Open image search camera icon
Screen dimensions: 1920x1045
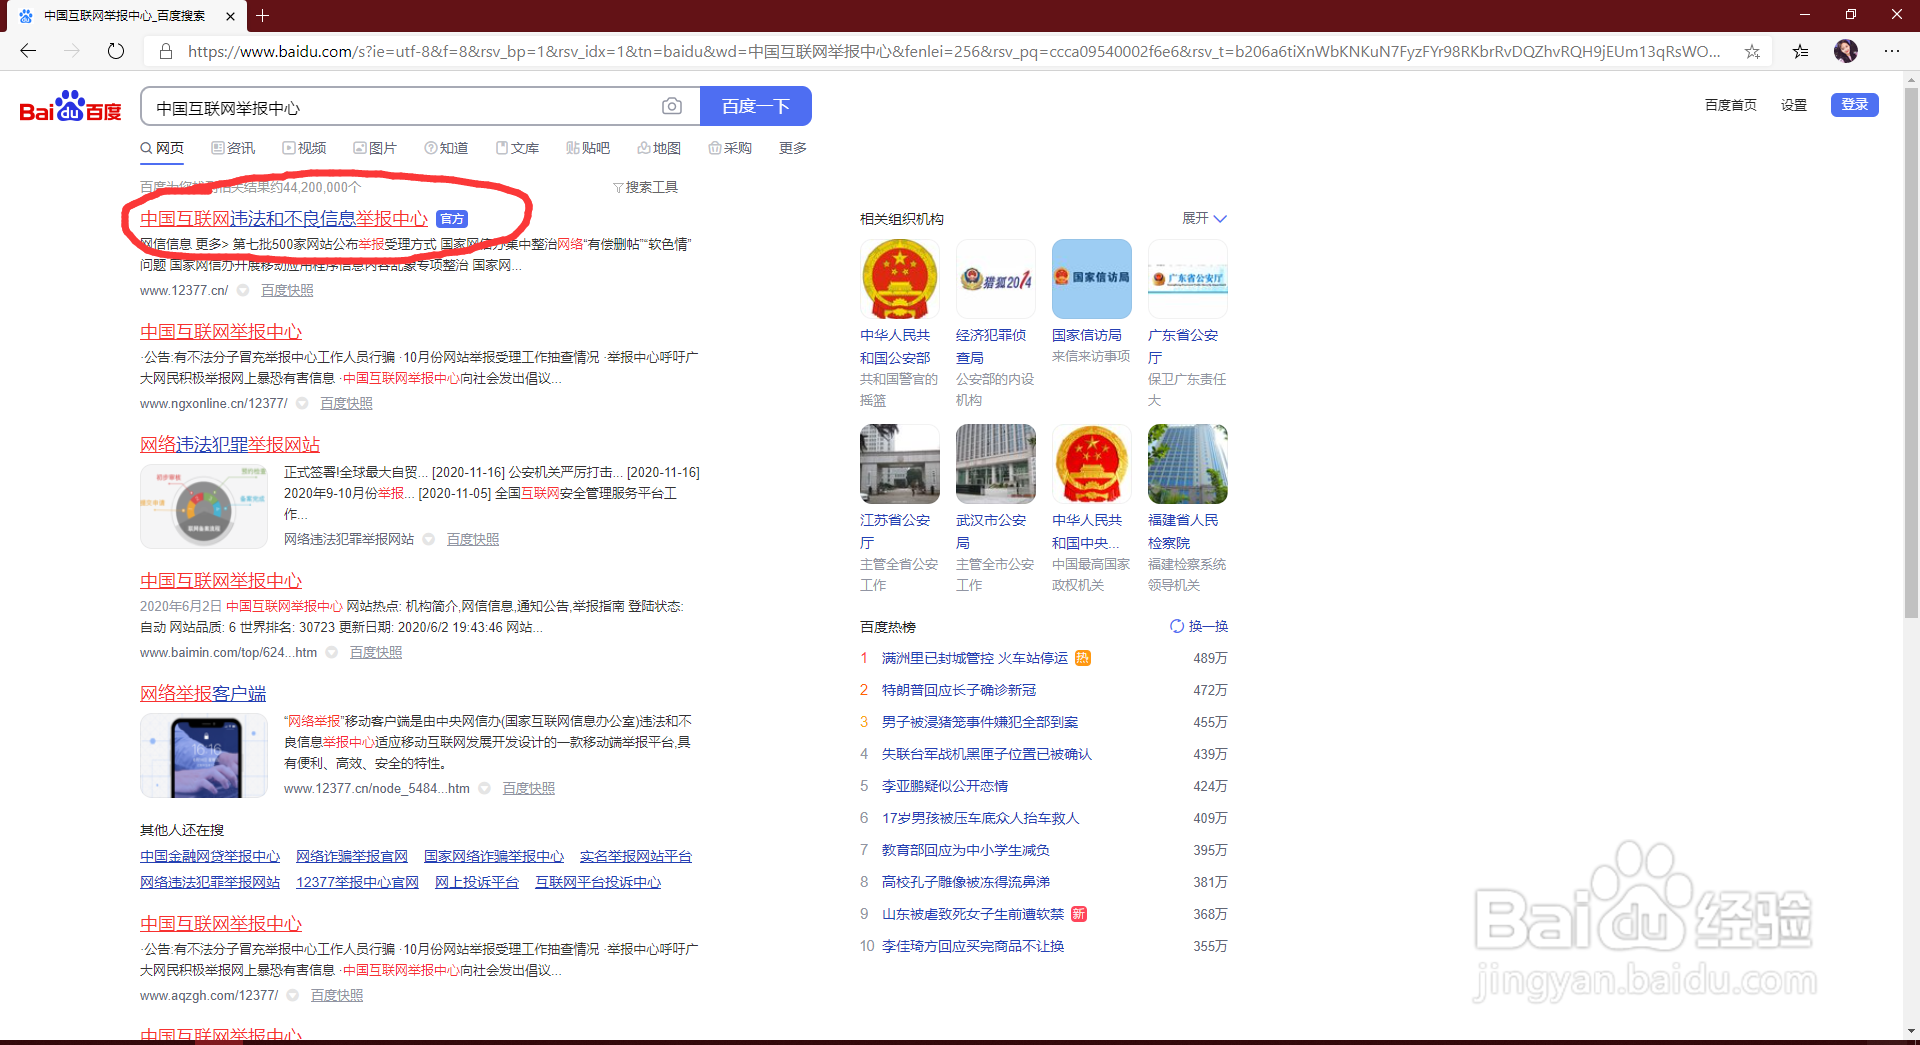coord(672,106)
